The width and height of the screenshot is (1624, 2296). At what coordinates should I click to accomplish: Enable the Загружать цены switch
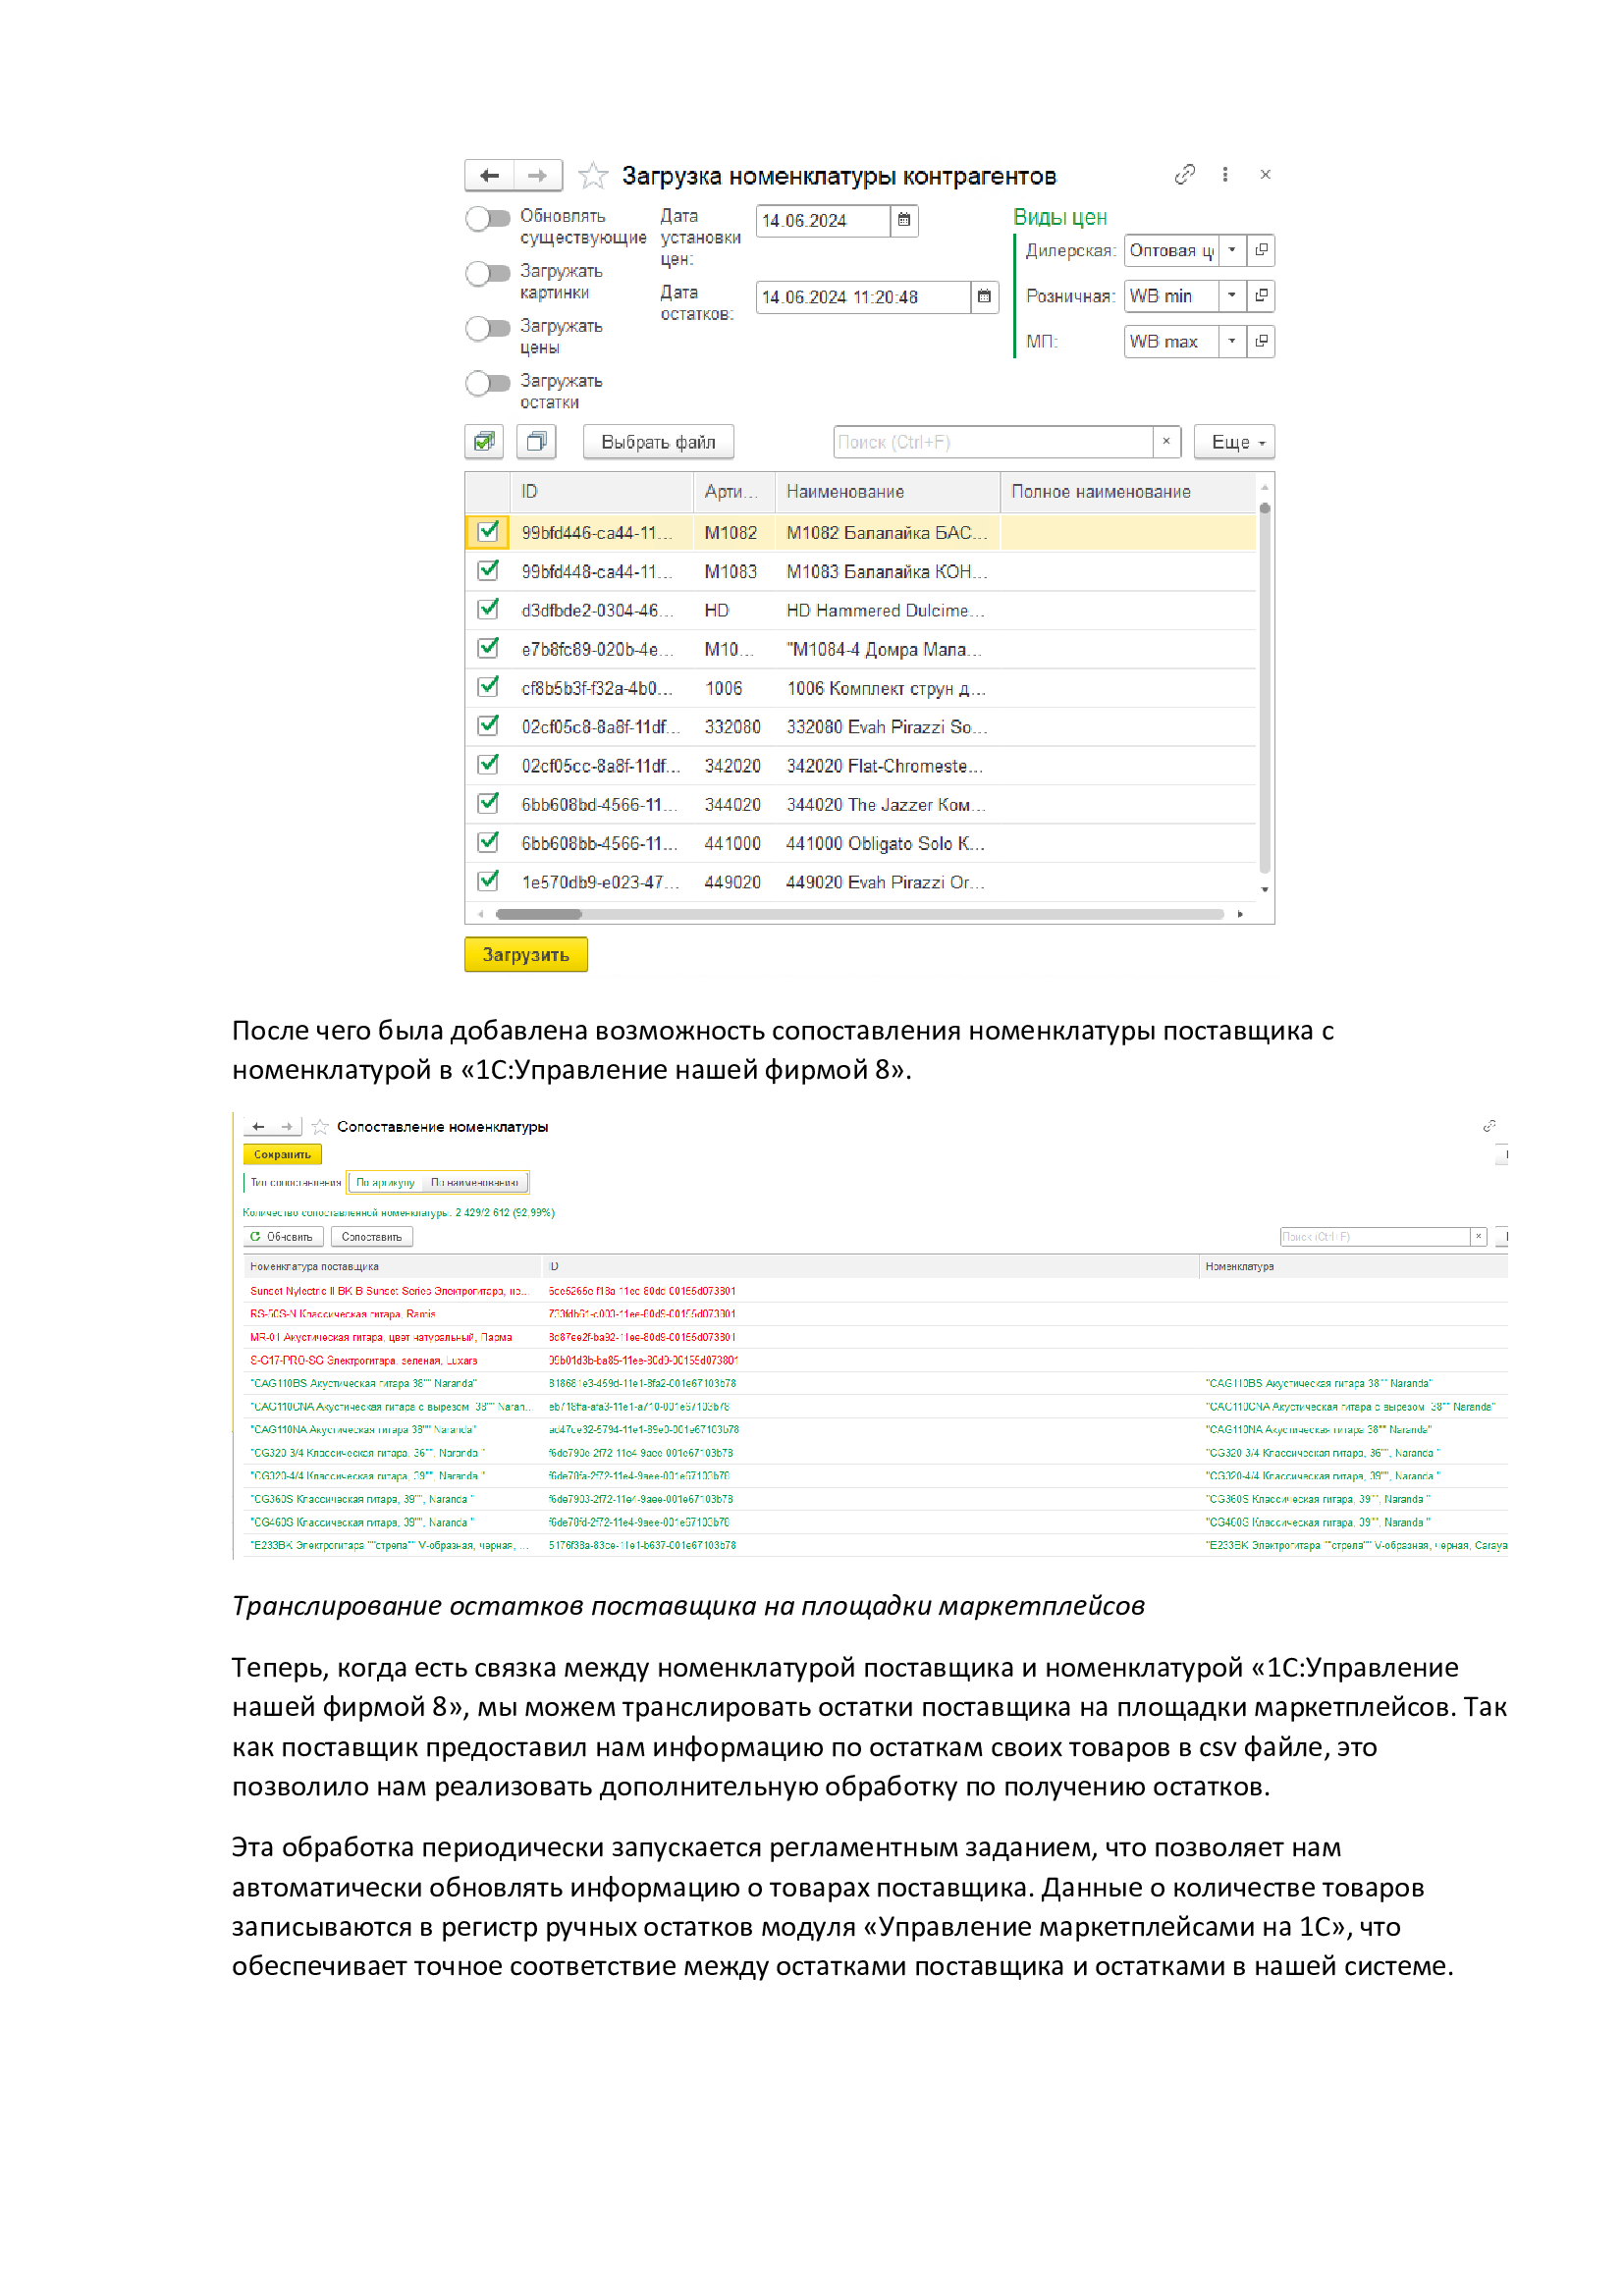pos(488,329)
